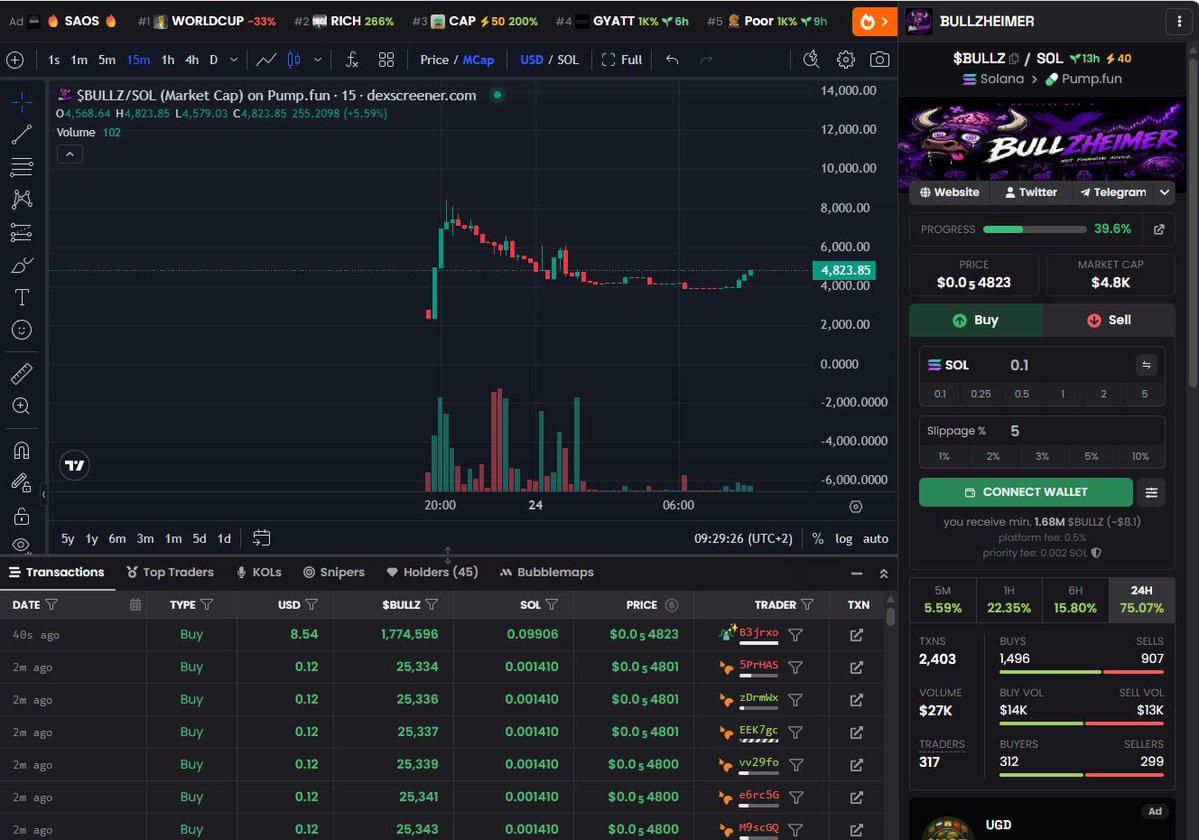Expand chart style dropdown arrow
1199x840 pixels.
point(317,60)
